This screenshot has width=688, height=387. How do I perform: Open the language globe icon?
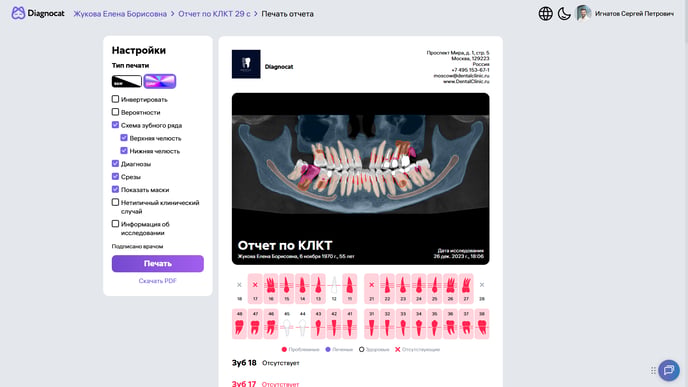point(545,14)
